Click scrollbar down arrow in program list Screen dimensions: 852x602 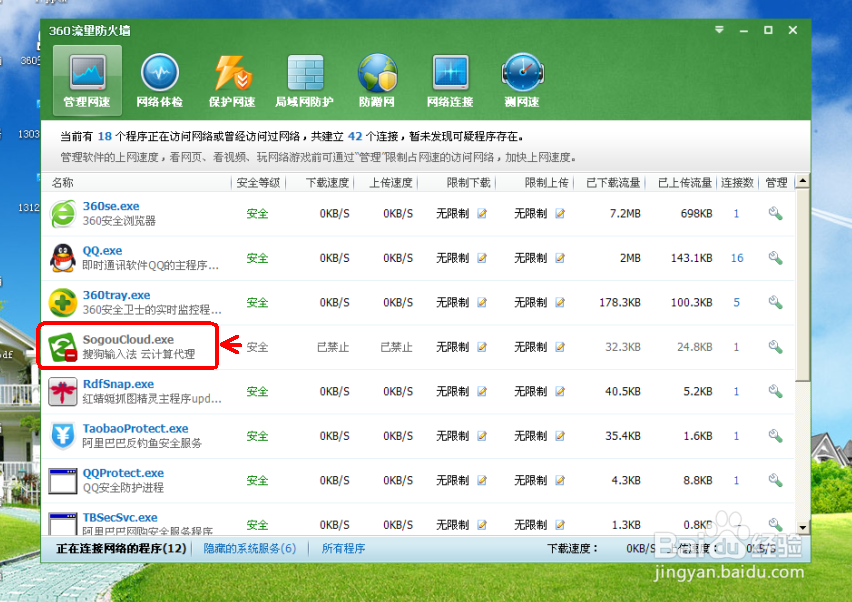pyautogui.click(x=803, y=528)
